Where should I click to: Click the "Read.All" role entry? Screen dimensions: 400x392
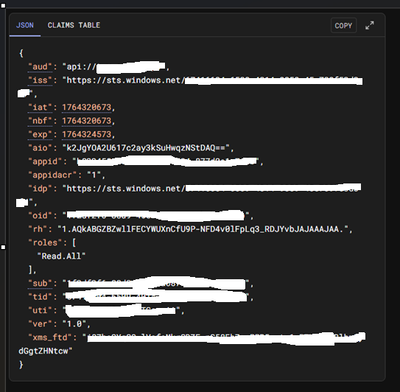[x=61, y=256]
